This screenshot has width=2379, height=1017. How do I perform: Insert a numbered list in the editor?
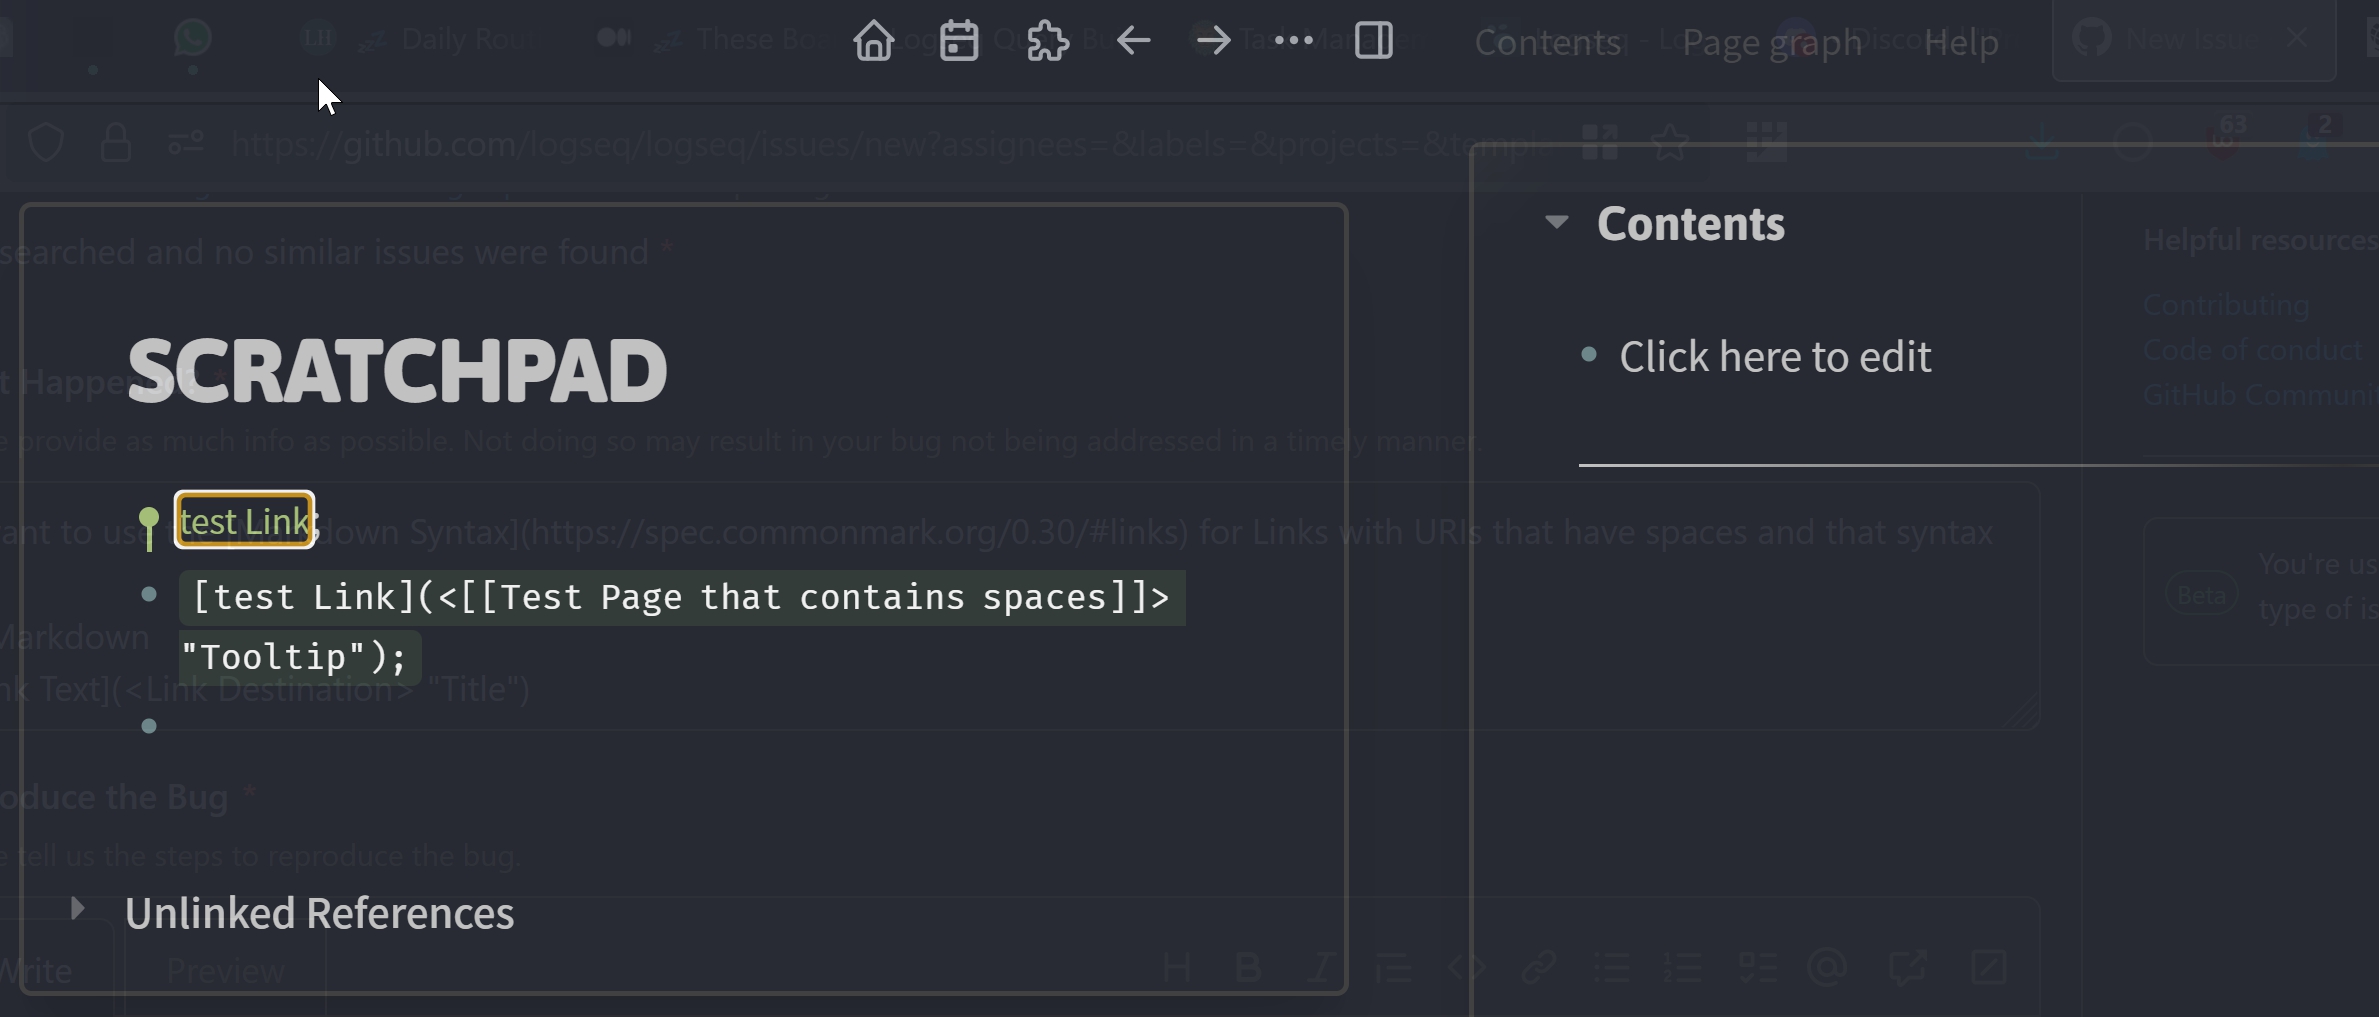(1684, 966)
